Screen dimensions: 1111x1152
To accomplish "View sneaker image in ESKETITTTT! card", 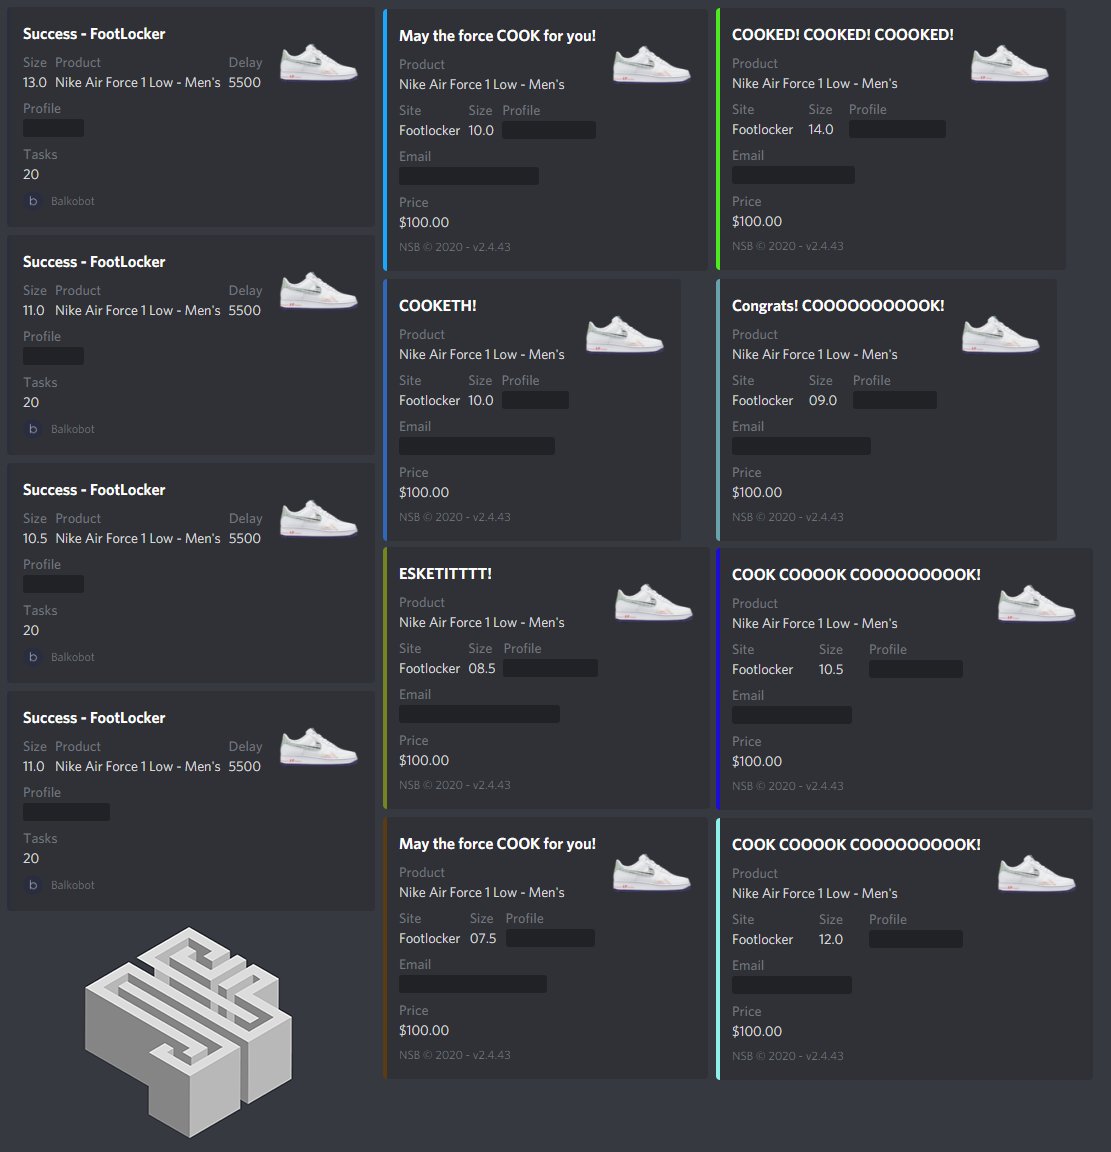I will tap(653, 603).
